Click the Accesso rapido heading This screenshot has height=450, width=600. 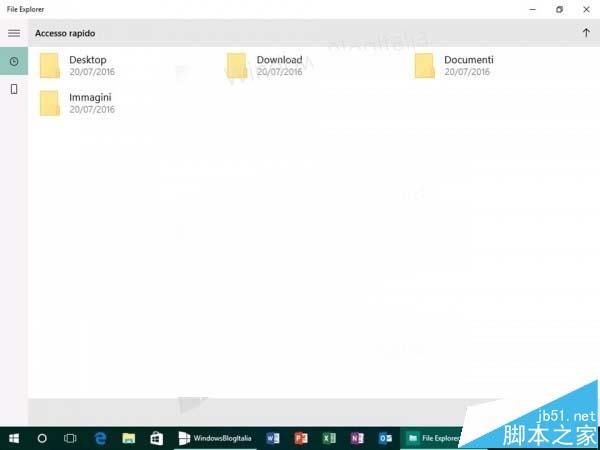coord(65,33)
